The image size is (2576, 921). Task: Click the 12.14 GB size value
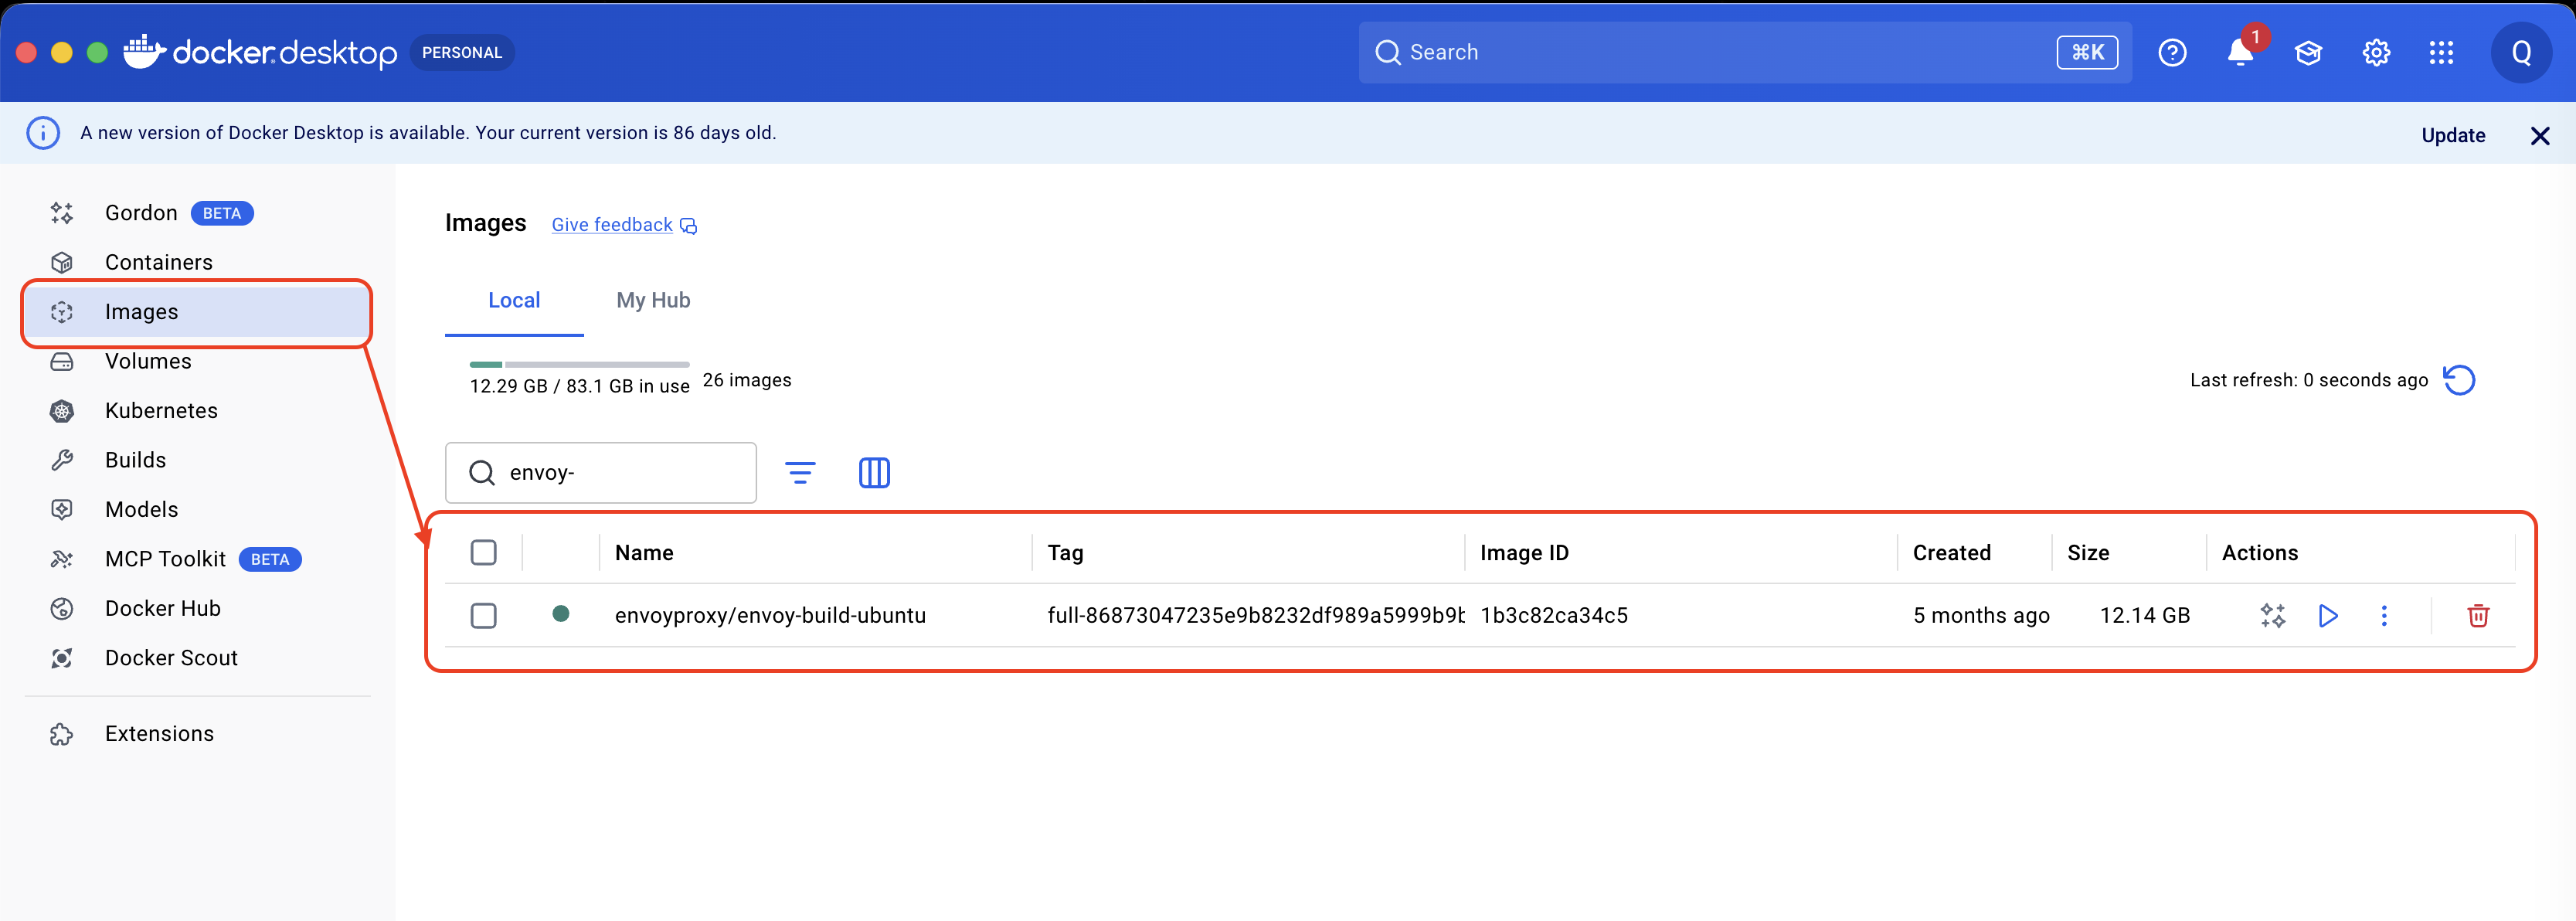2144,616
